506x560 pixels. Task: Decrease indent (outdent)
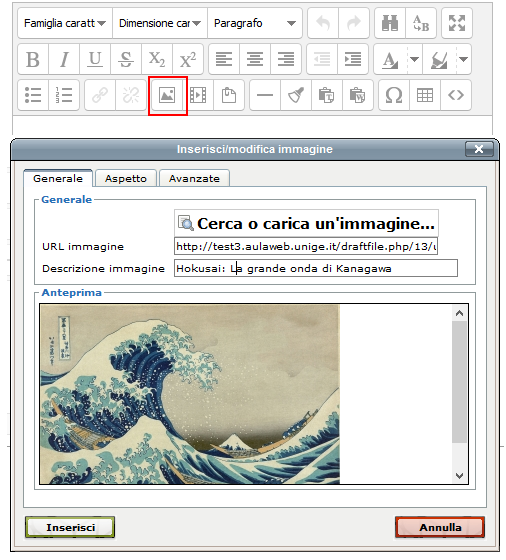point(322,59)
